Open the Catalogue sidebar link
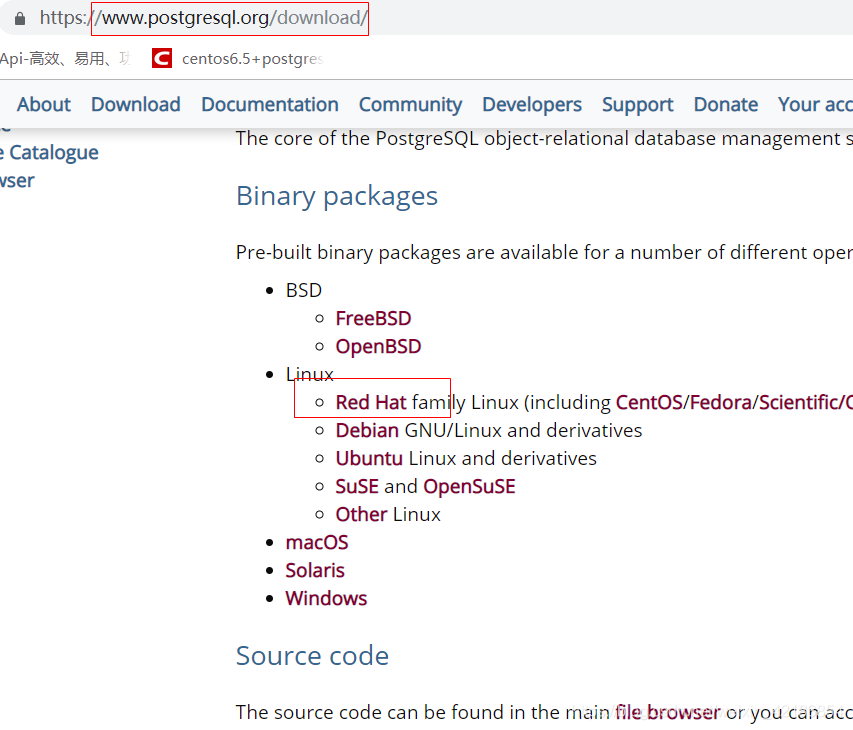 50,153
